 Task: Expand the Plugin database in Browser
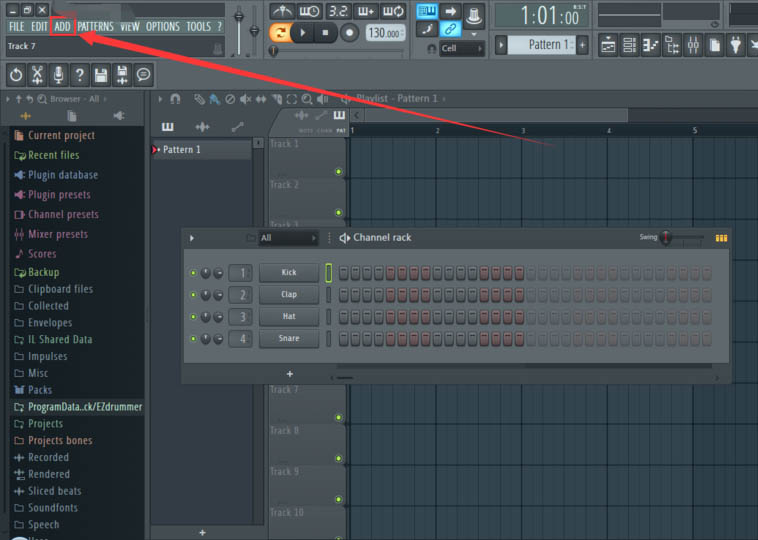click(x=63, y=175)
